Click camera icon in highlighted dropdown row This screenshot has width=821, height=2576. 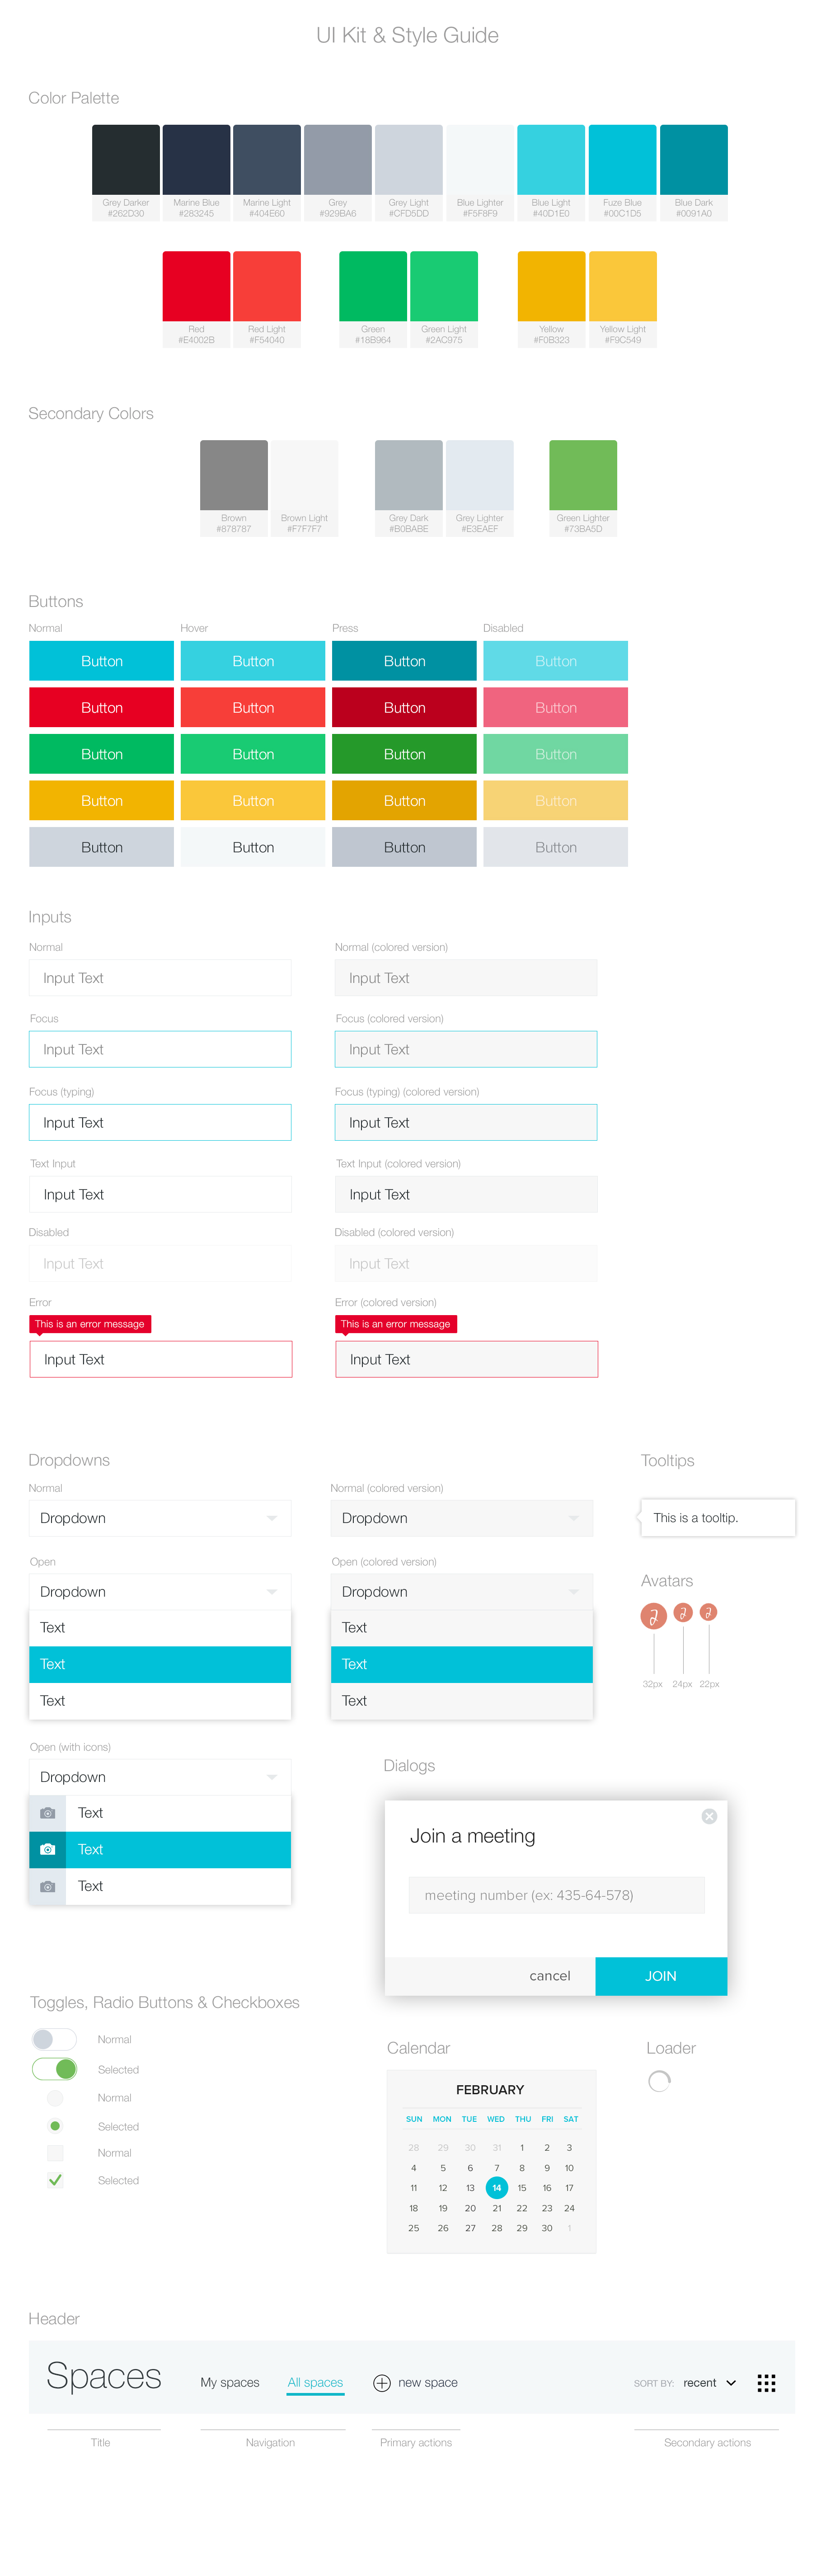[x=47, y=1849]
